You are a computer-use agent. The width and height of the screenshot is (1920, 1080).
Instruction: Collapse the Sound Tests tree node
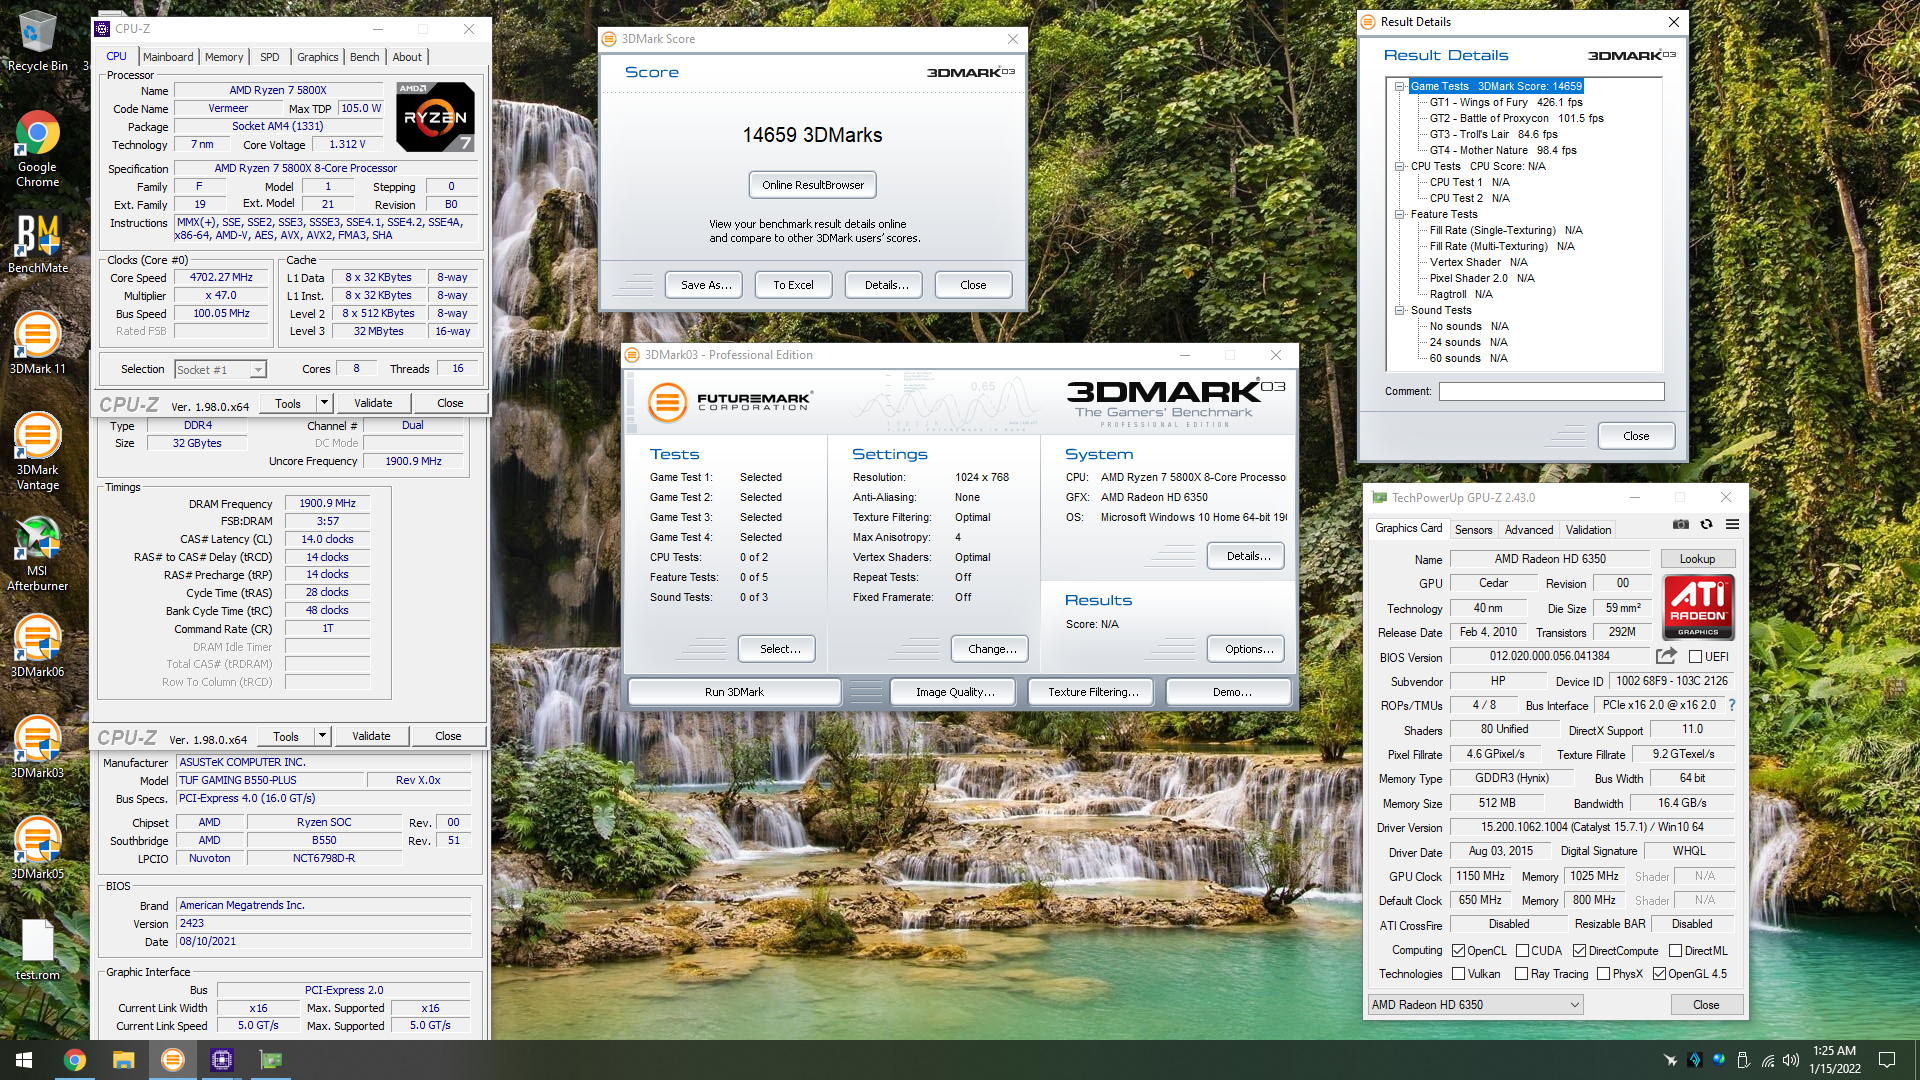[x=1400, y=310]
